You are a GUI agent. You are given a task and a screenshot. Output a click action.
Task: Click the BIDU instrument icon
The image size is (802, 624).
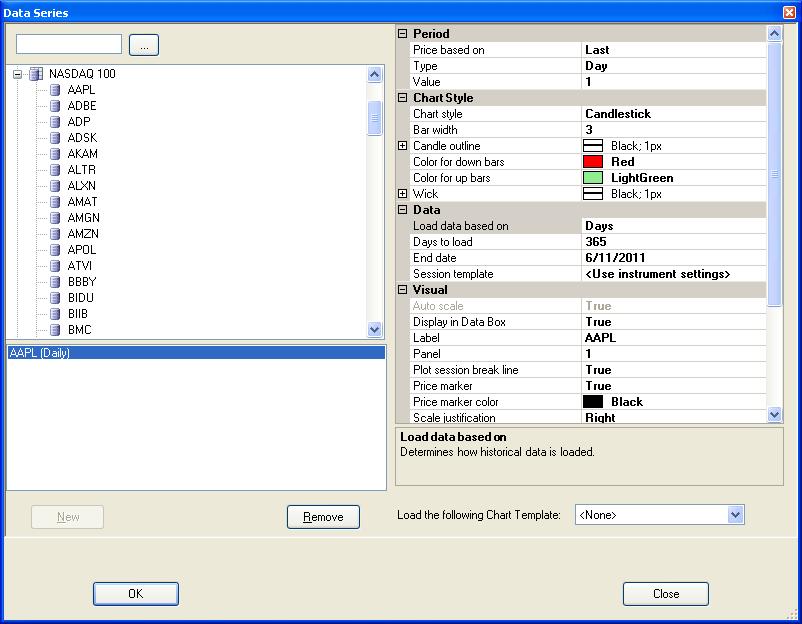click(x=55, y=298)
